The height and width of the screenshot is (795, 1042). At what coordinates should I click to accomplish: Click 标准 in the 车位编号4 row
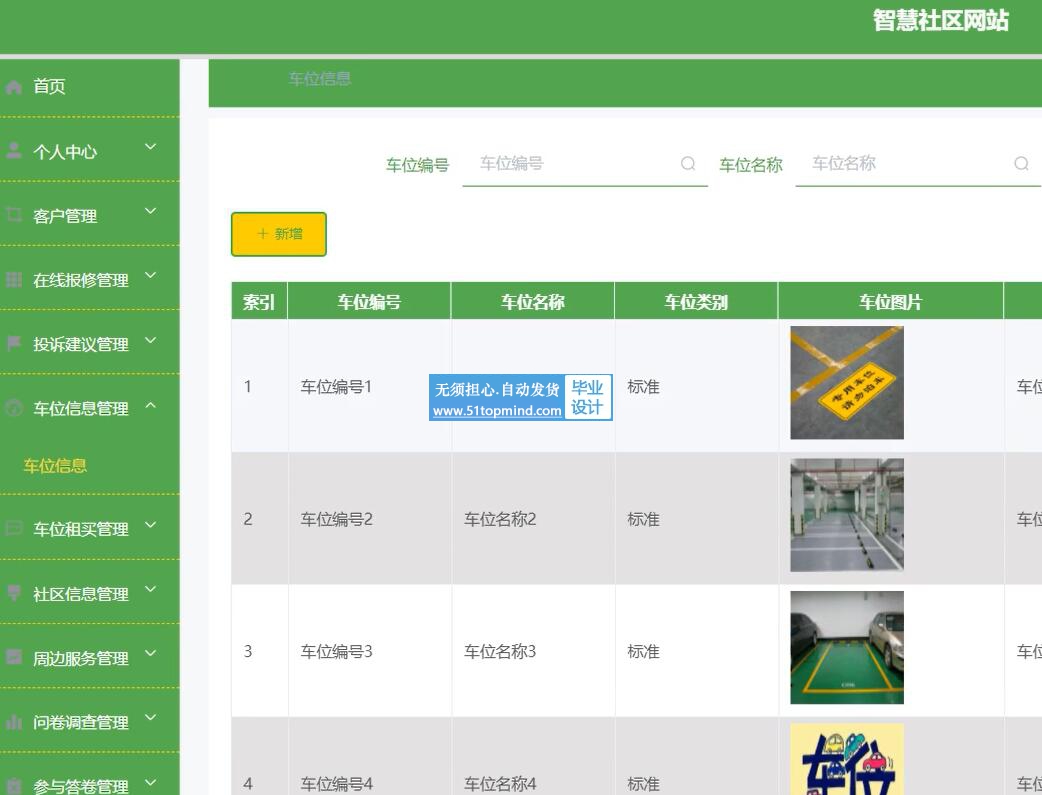[643, 784]
